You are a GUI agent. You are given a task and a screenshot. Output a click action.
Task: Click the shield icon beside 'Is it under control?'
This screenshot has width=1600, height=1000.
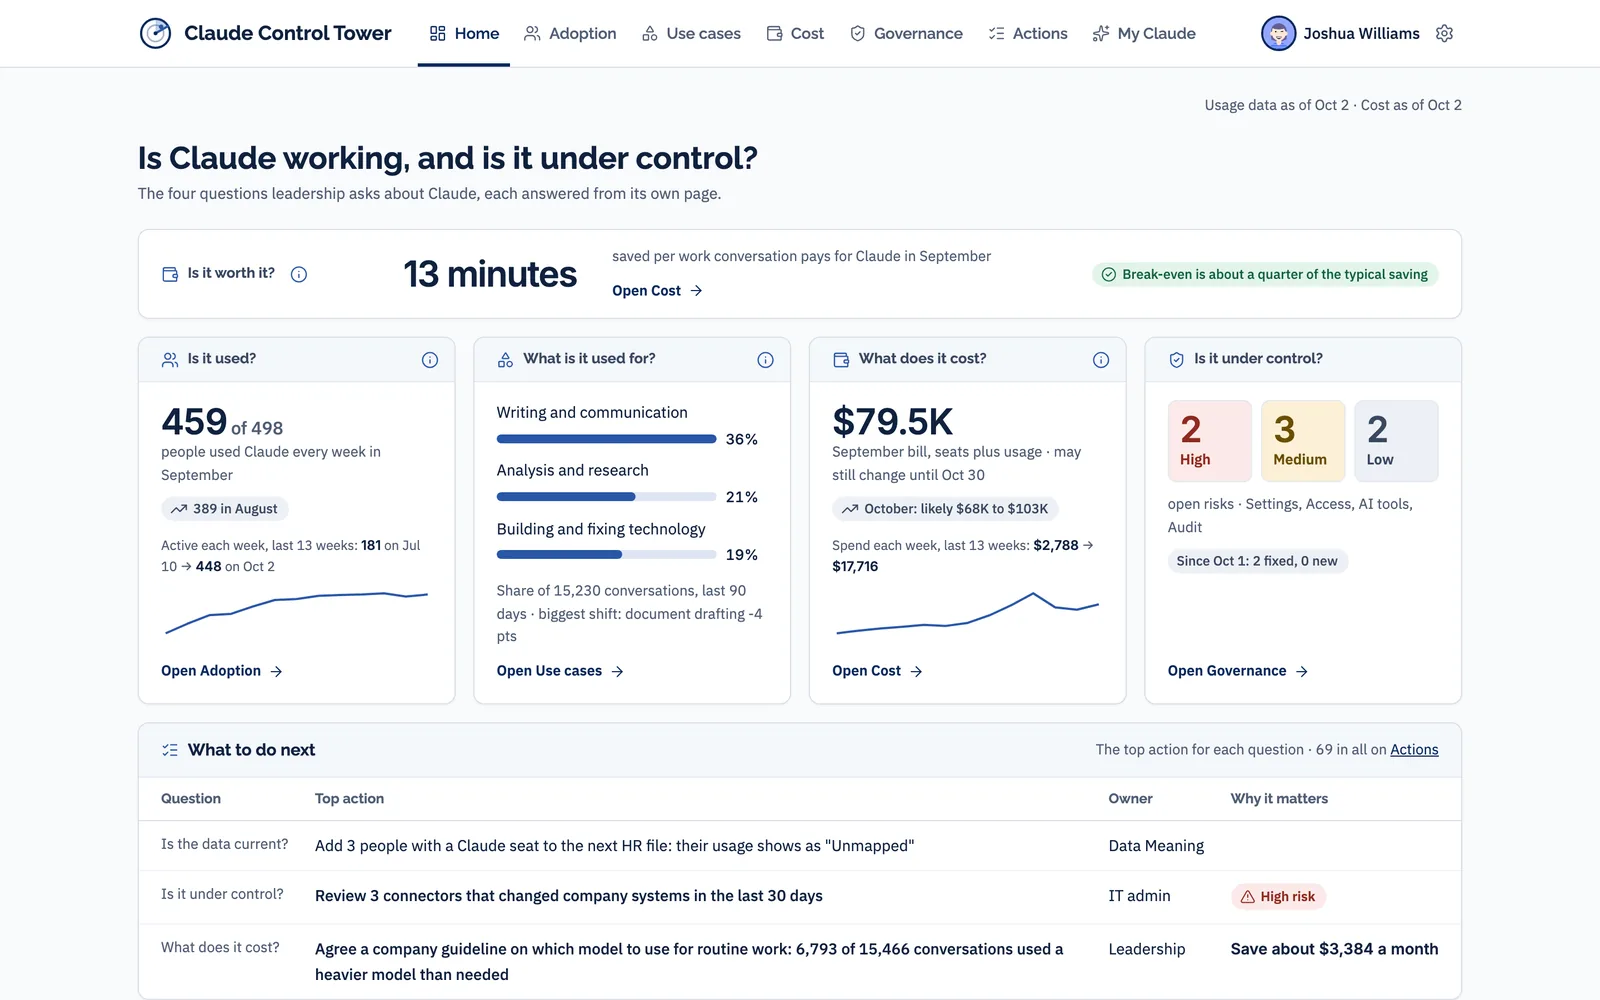pyautogui.click(x=1177, y=360)
